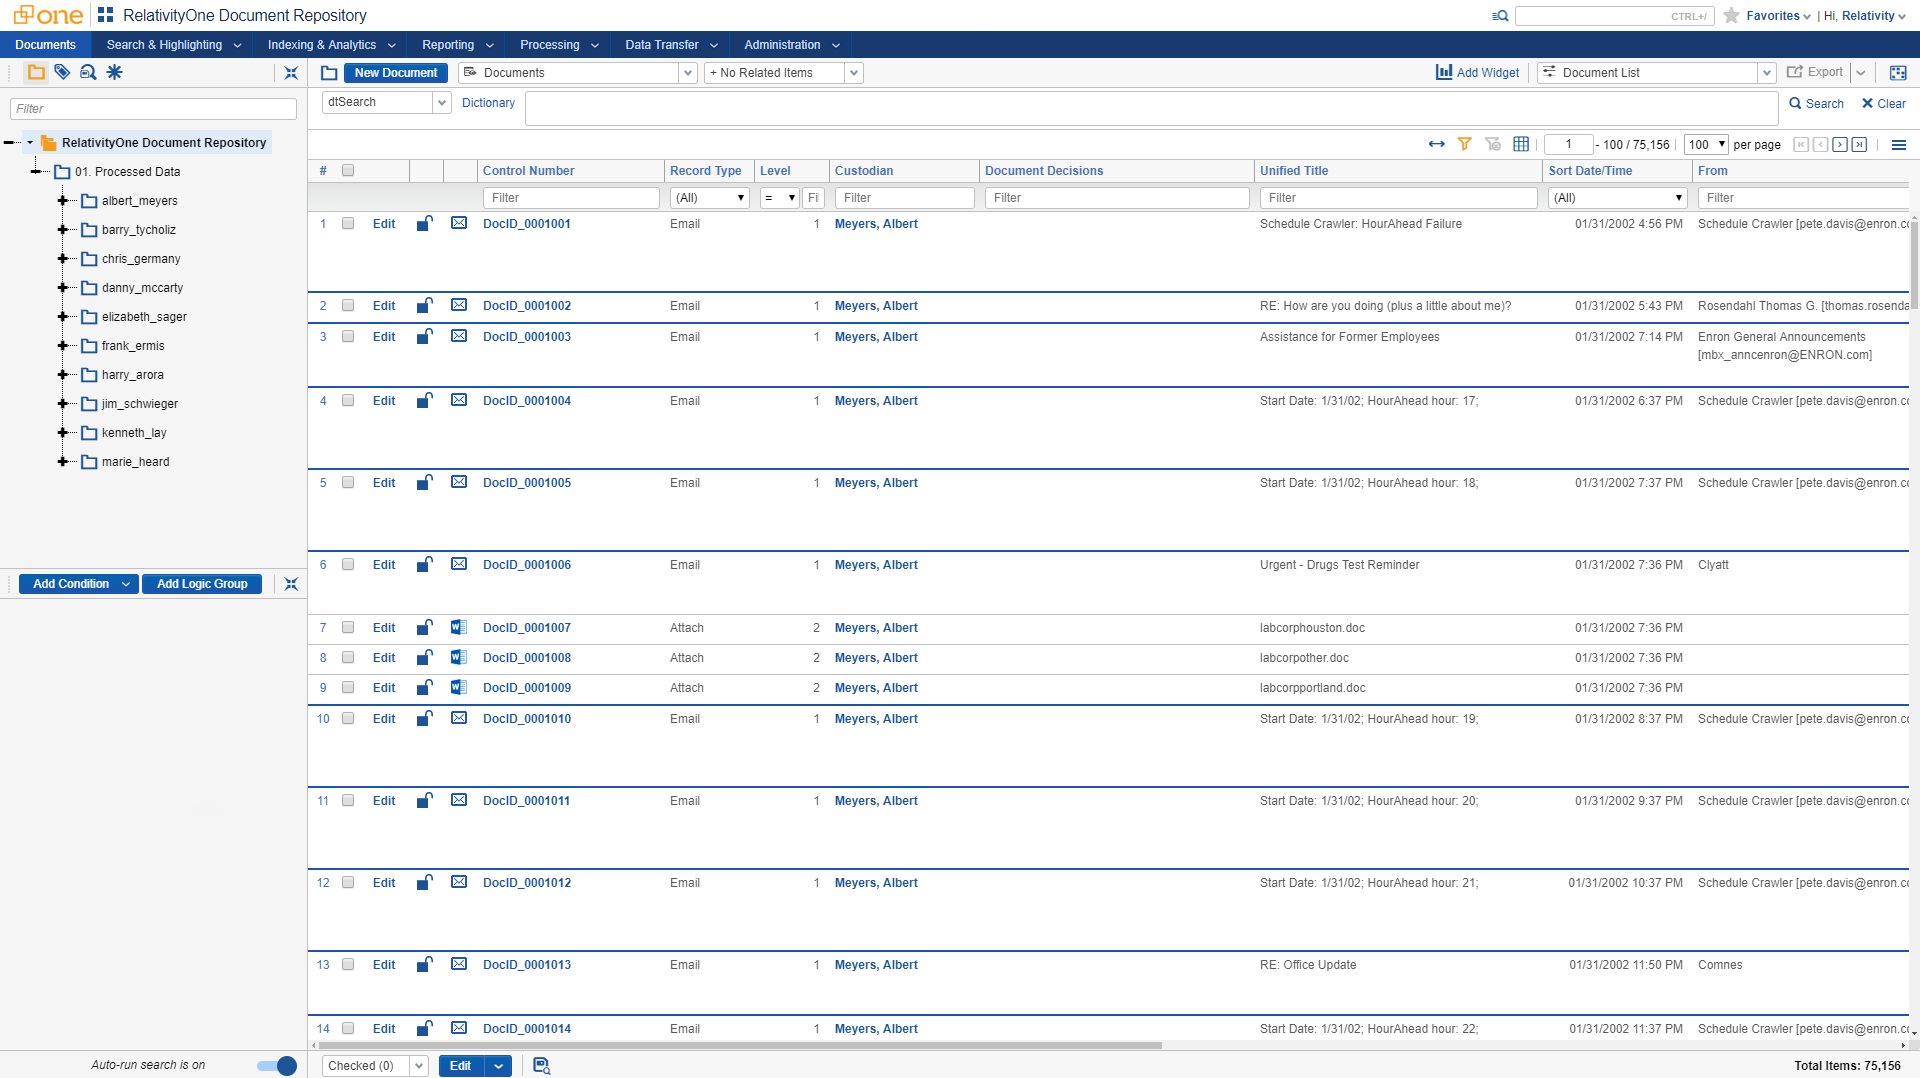Open the Reporting menu

click(458, 45)
